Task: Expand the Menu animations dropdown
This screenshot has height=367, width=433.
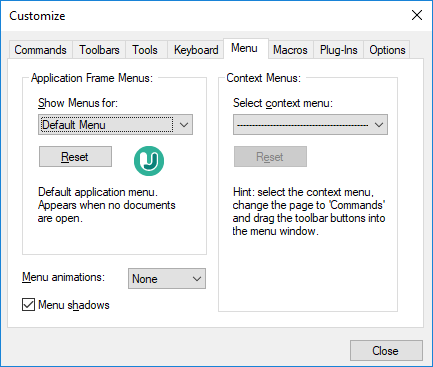Action: [x=167, y=279]
